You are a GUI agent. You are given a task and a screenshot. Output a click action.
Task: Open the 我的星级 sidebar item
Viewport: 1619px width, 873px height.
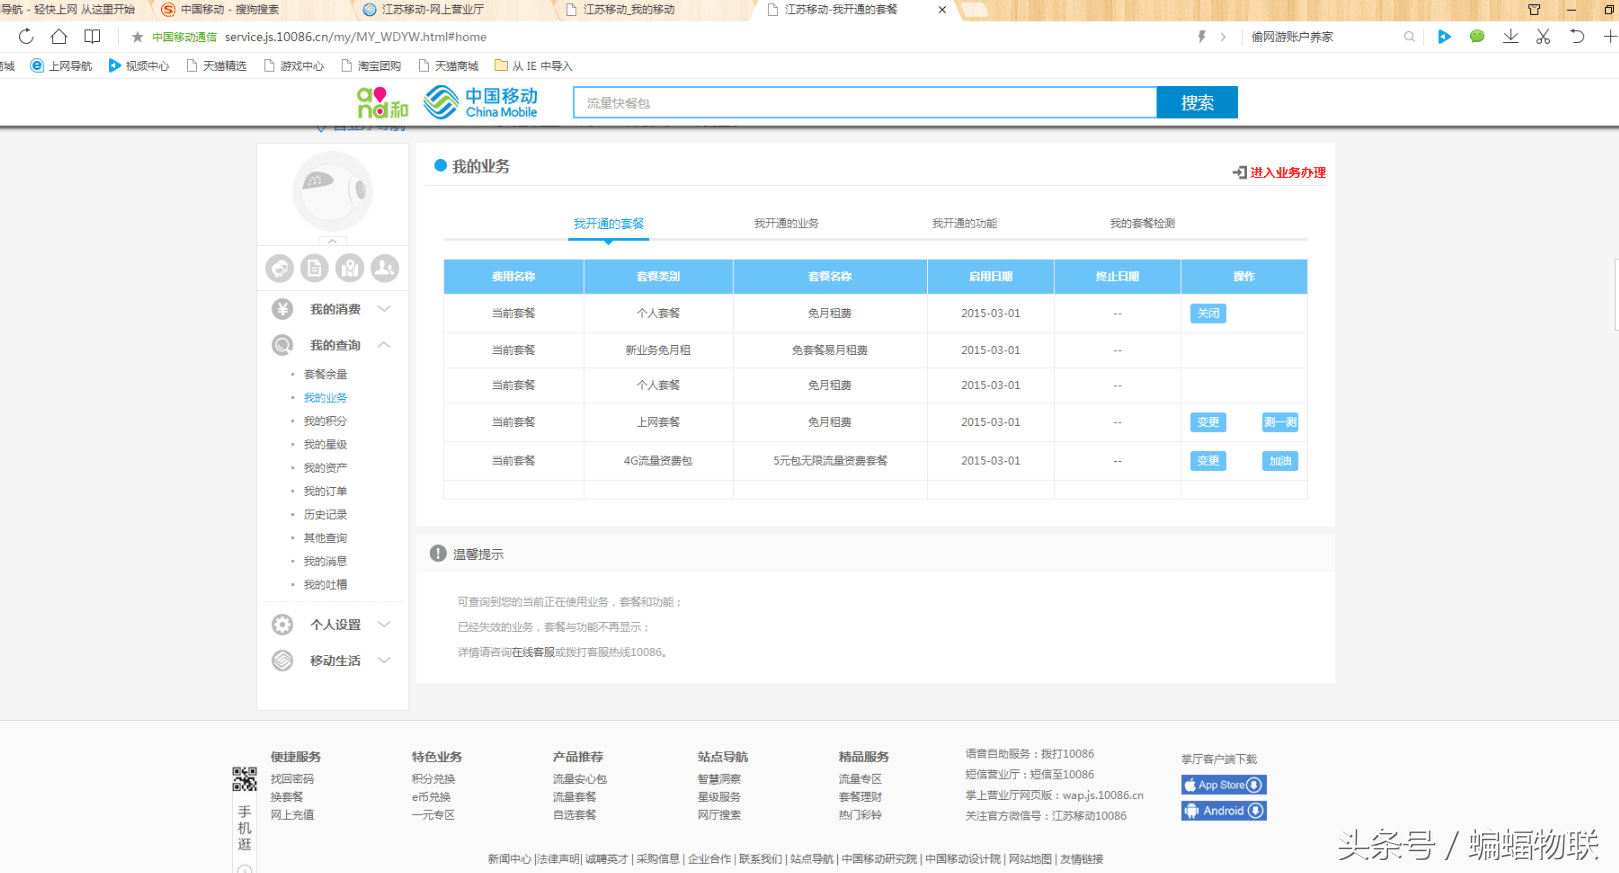[325, 445]
